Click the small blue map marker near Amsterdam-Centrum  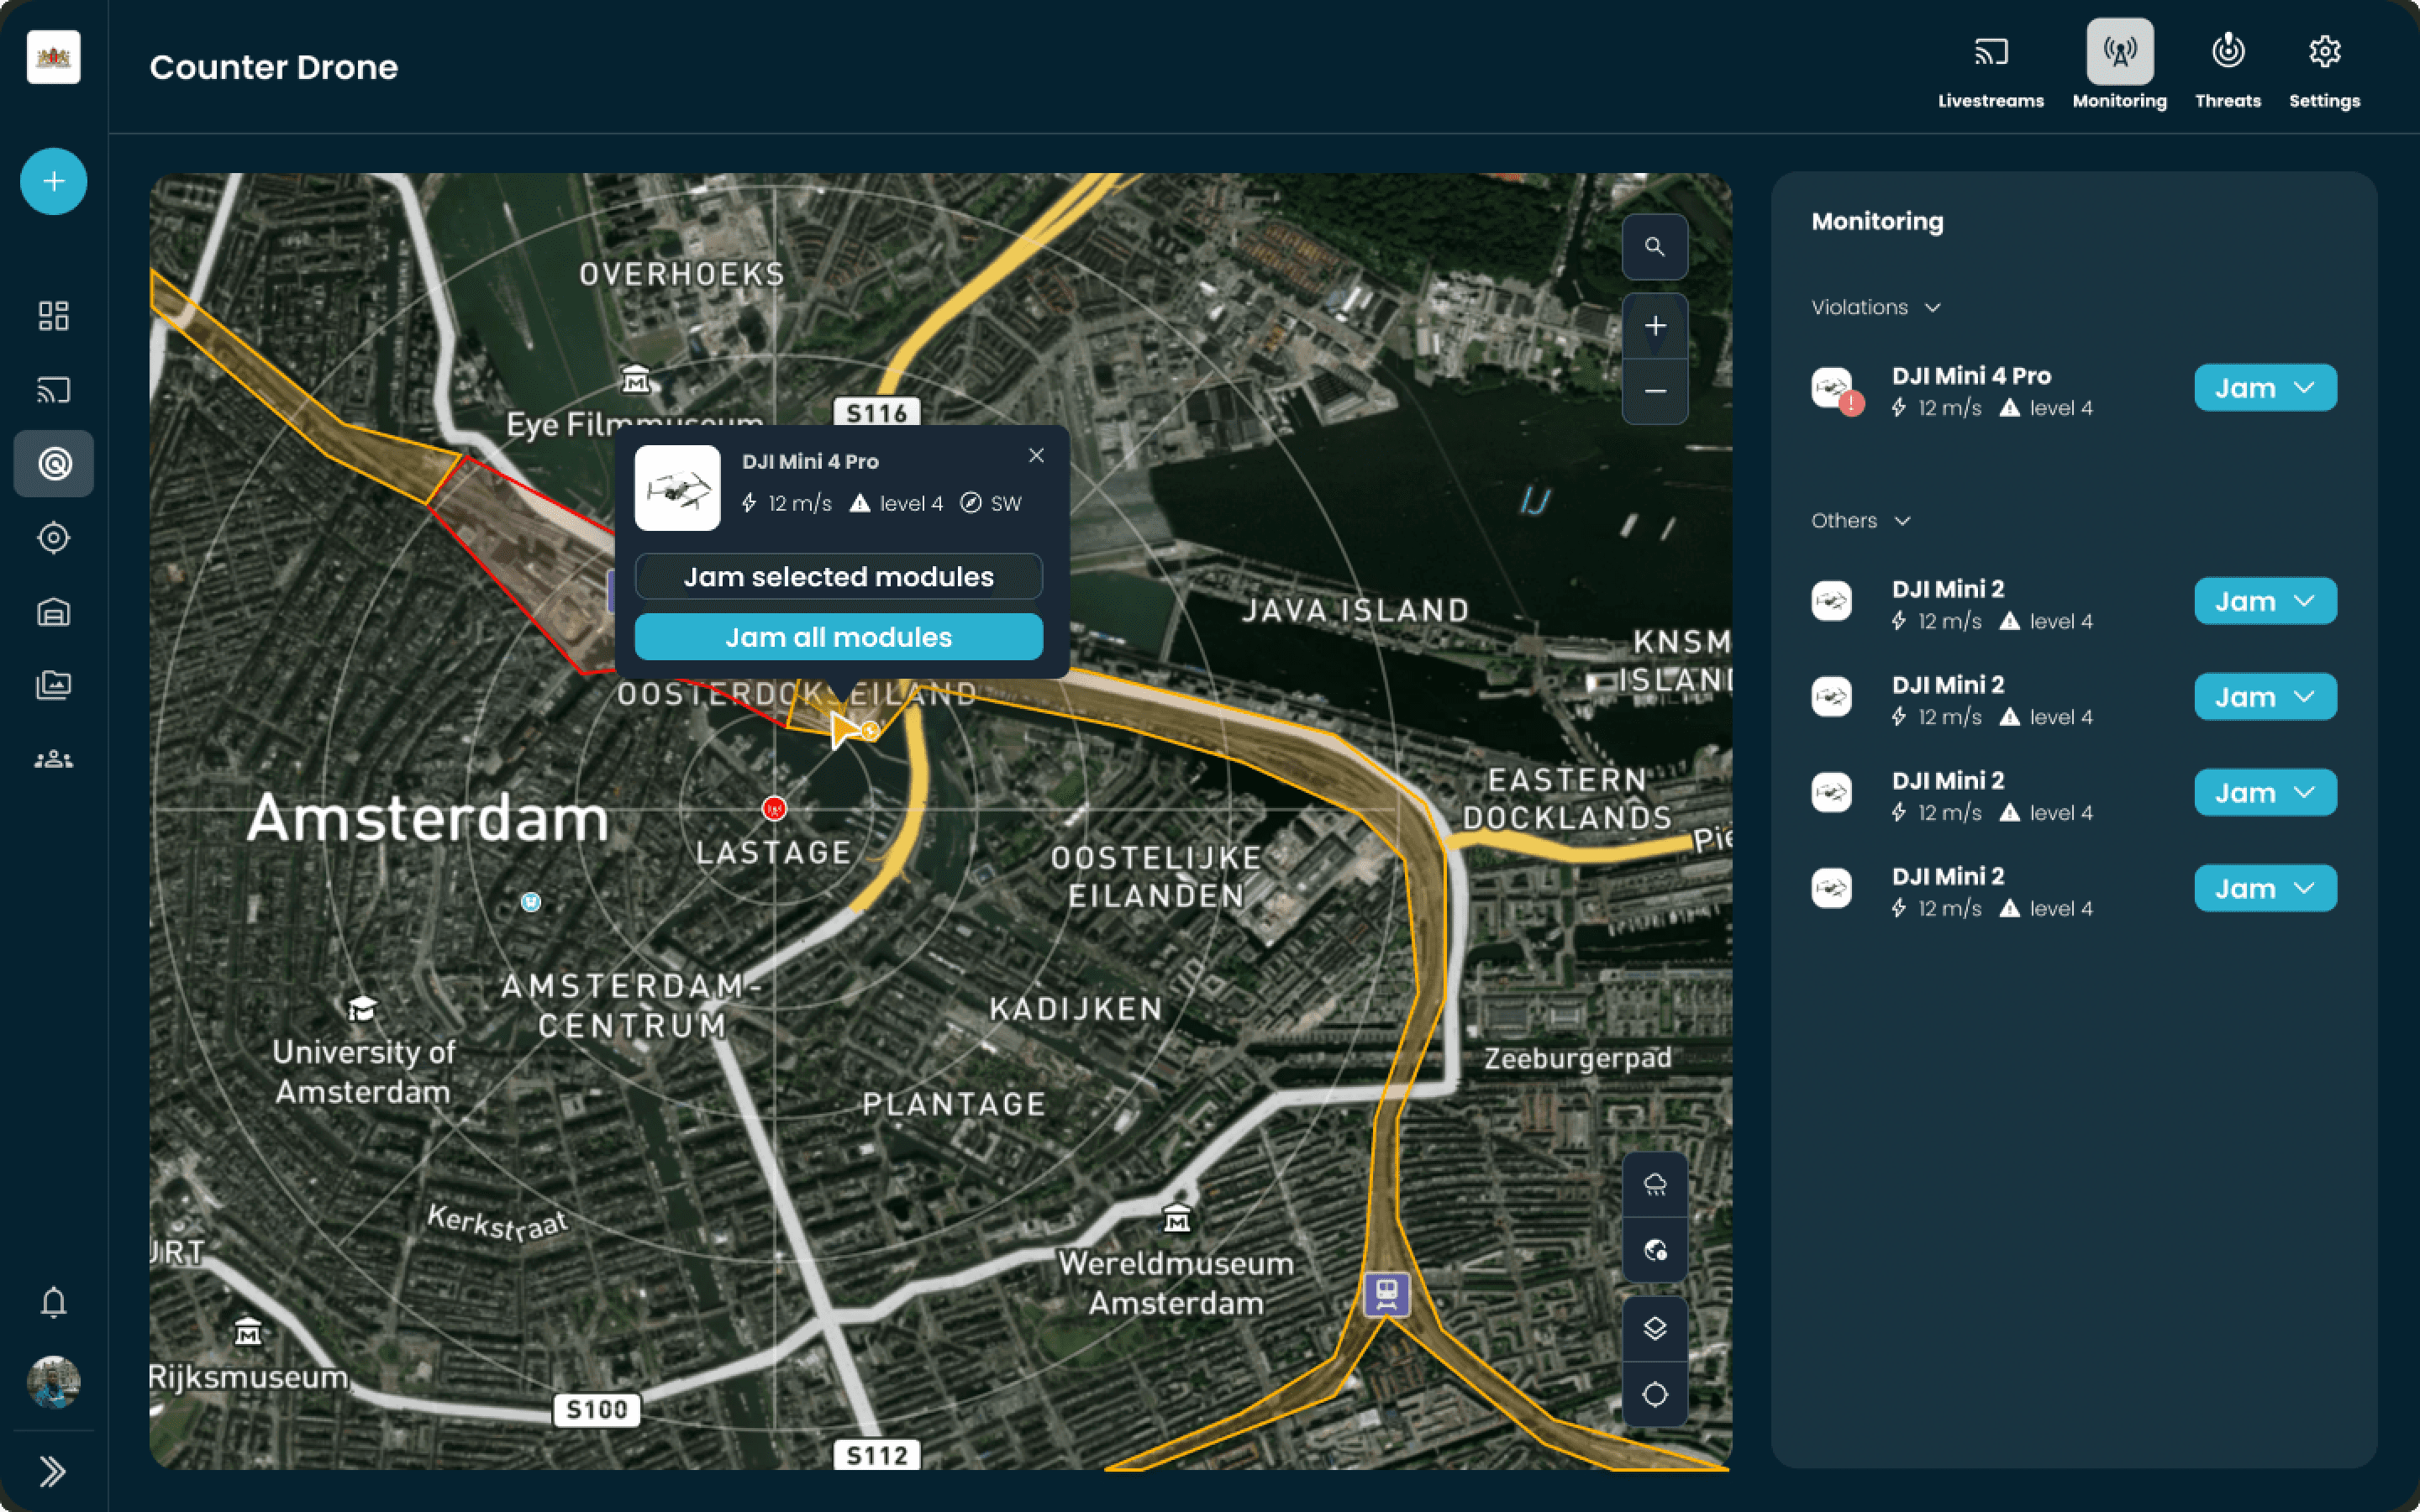pyautogui.click(x=531, y=902)
